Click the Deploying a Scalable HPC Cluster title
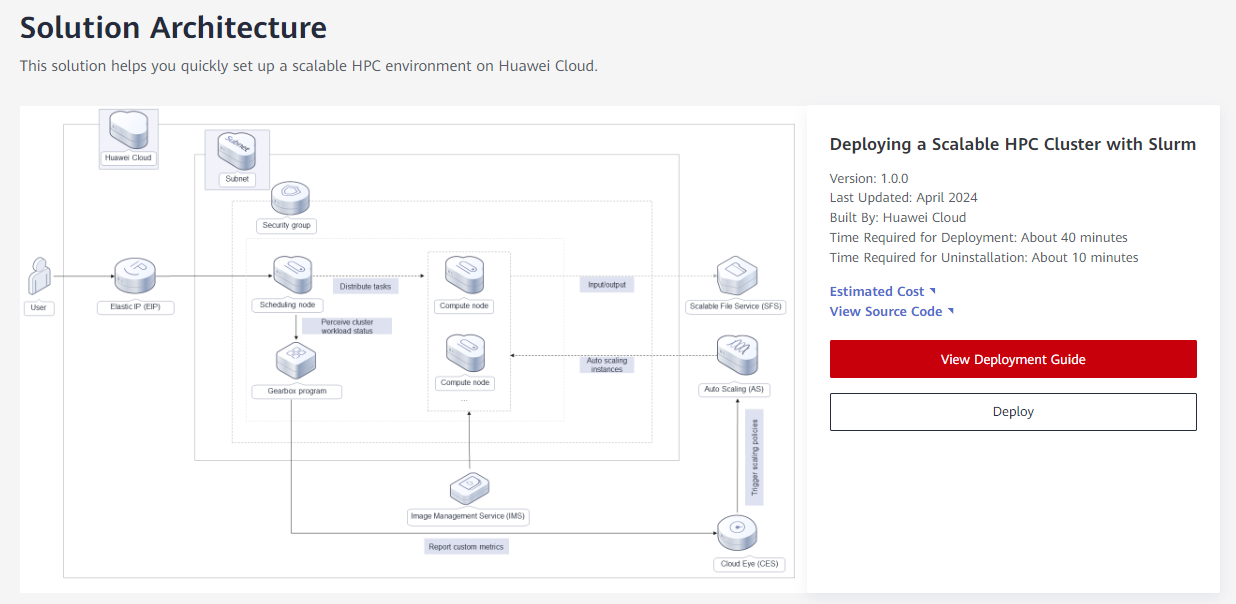1236x604 pixels. [x=1013, y=144]
